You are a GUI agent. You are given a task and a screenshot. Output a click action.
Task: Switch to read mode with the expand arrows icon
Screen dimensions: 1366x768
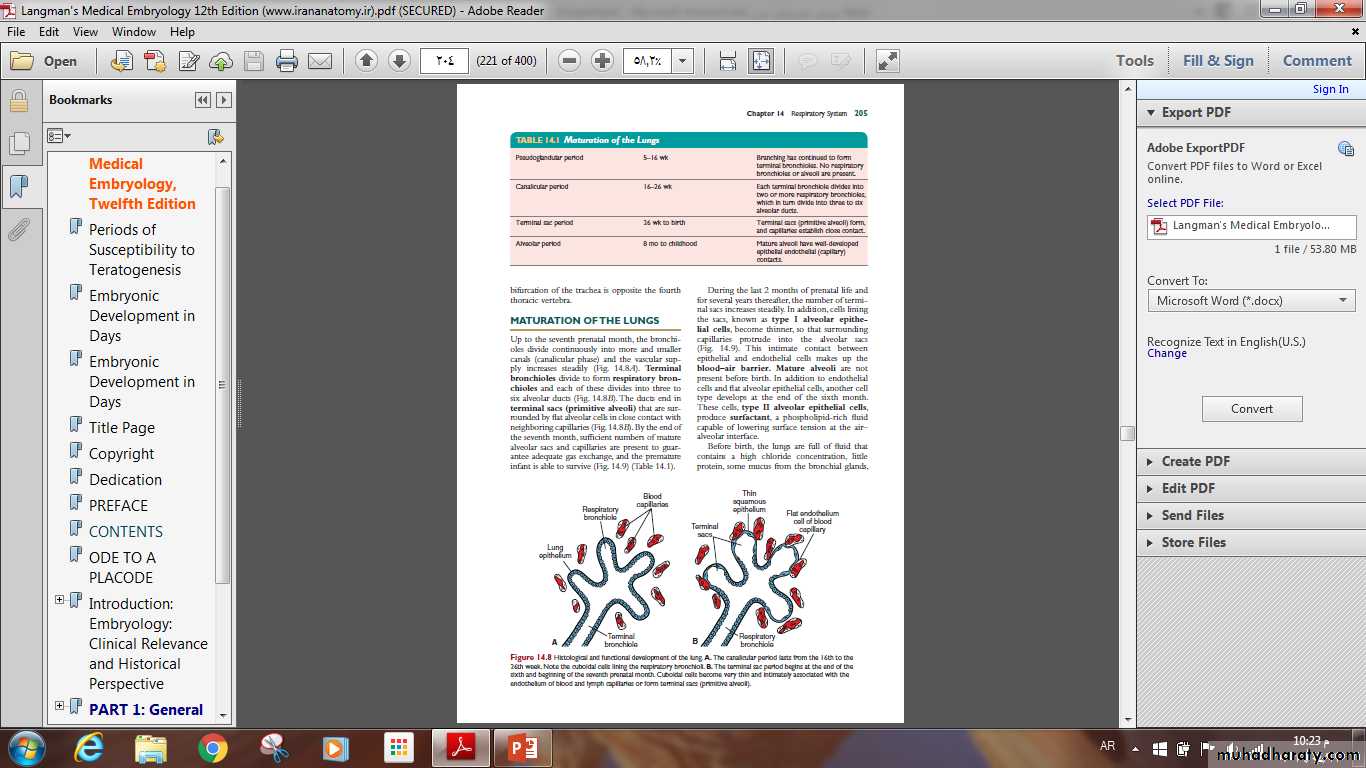tap(887, 61)
